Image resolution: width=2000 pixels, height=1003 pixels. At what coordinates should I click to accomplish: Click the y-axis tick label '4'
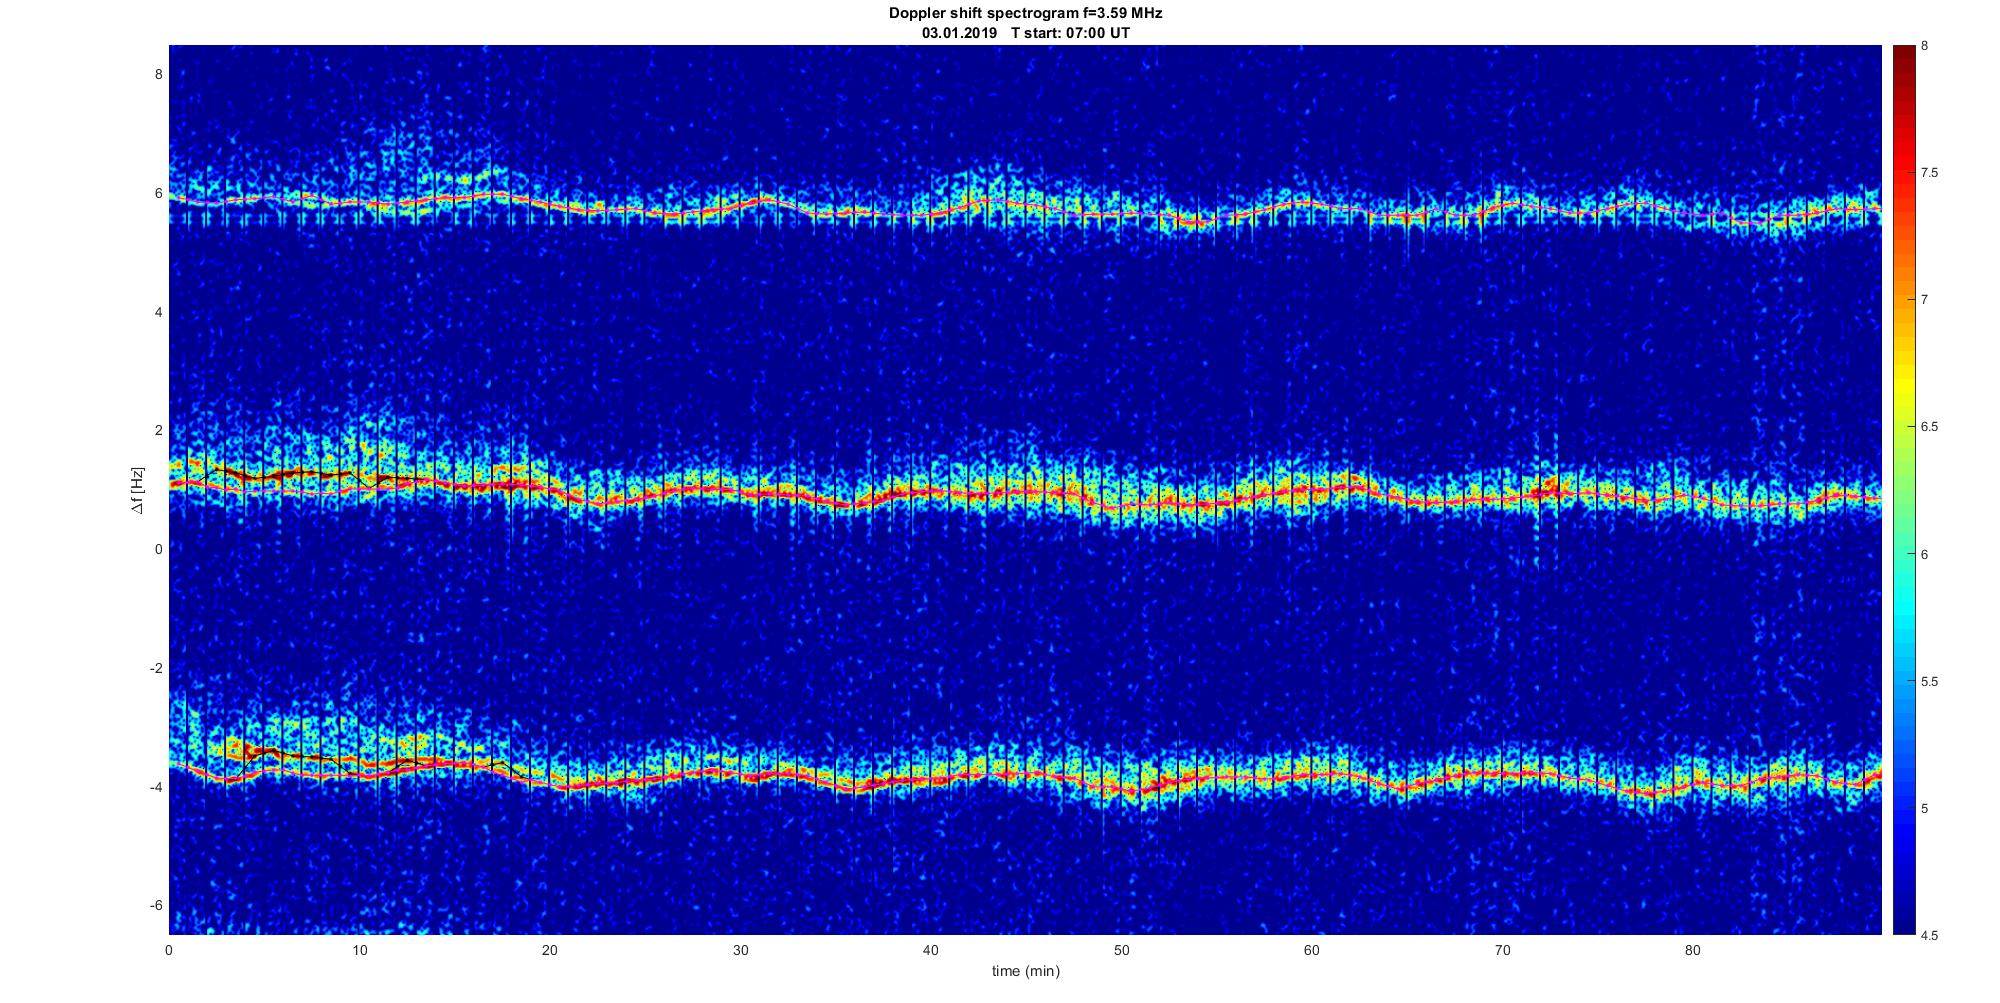tap(158, 312)
